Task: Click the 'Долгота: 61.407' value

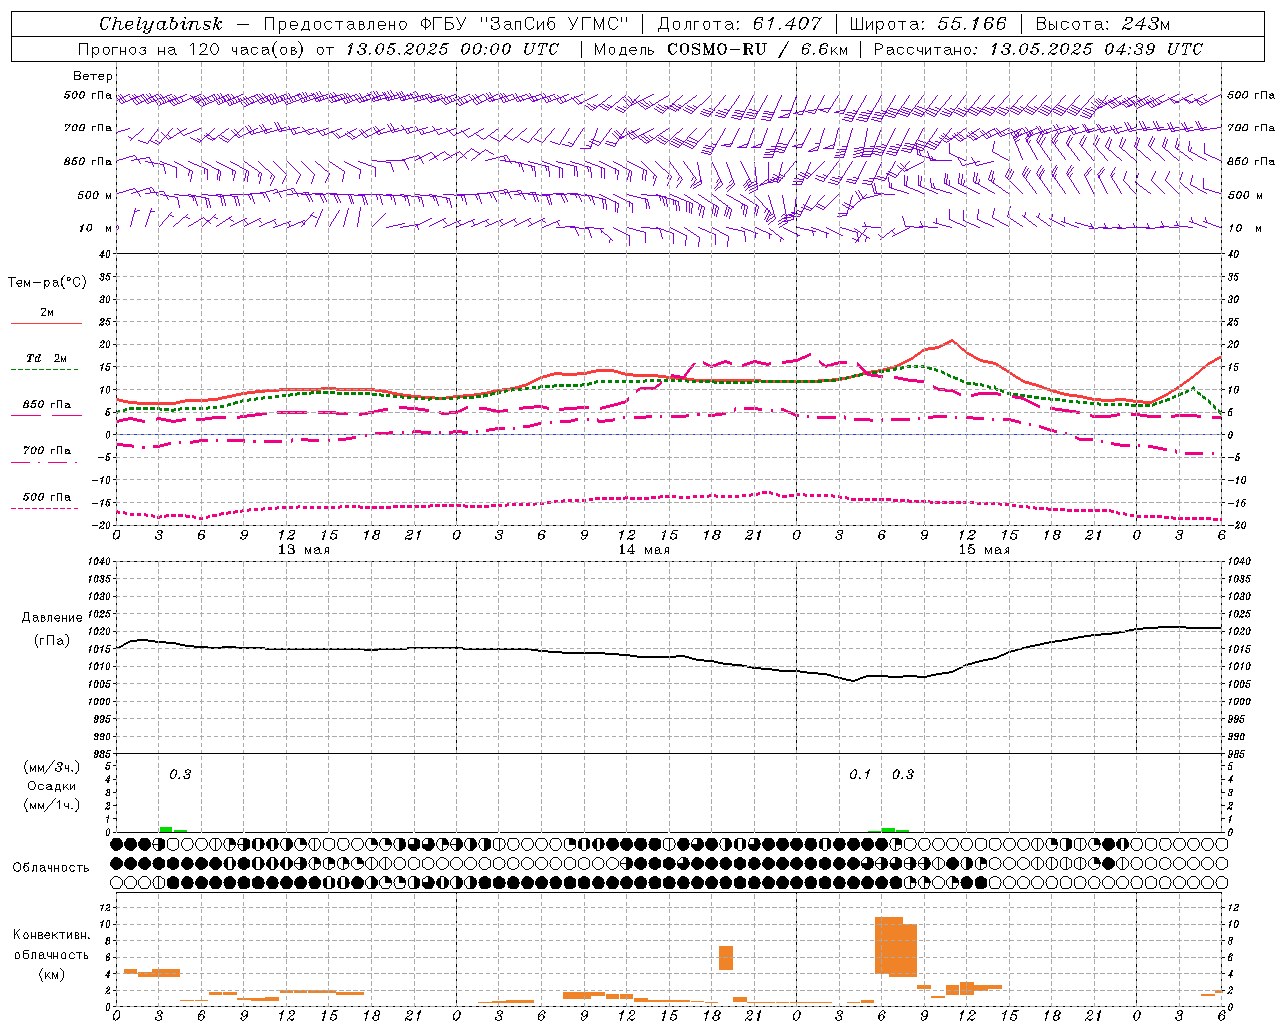Action: click(739, 24)
